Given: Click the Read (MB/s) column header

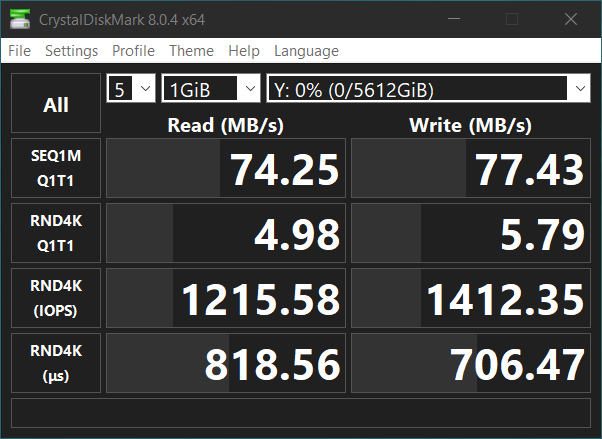Looking at the screenshot, I should pos(226,125).
